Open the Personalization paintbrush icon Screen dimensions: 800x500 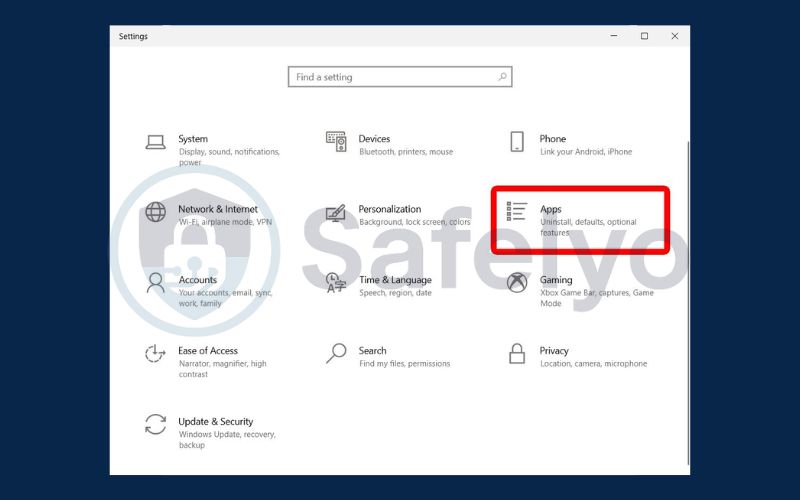point(336,213)
